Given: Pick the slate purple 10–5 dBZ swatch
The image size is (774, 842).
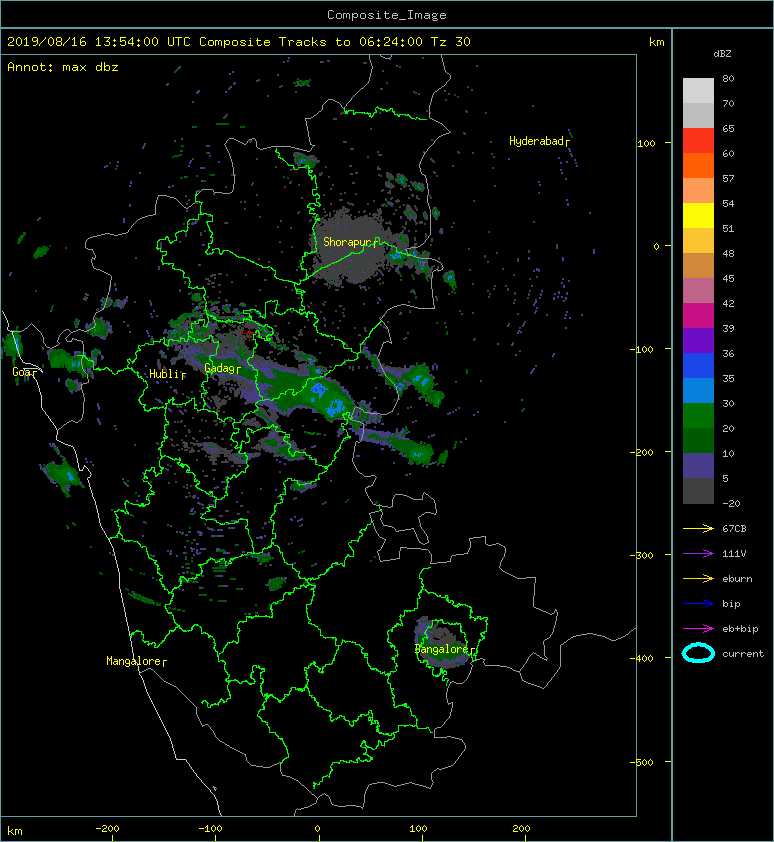Looking at the screenshot, I should pyautogui.click(x=698, y=465).
